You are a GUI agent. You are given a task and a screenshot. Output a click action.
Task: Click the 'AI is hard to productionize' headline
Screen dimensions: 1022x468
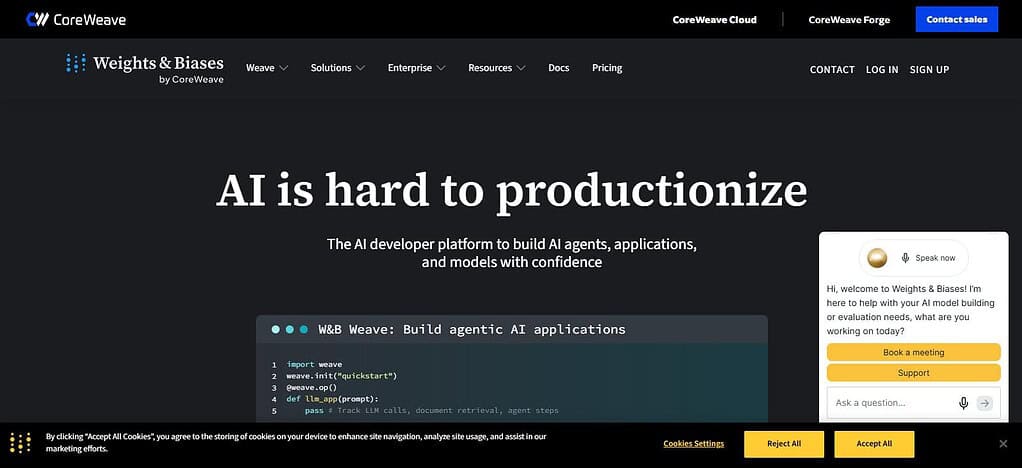tap(511, 190)
